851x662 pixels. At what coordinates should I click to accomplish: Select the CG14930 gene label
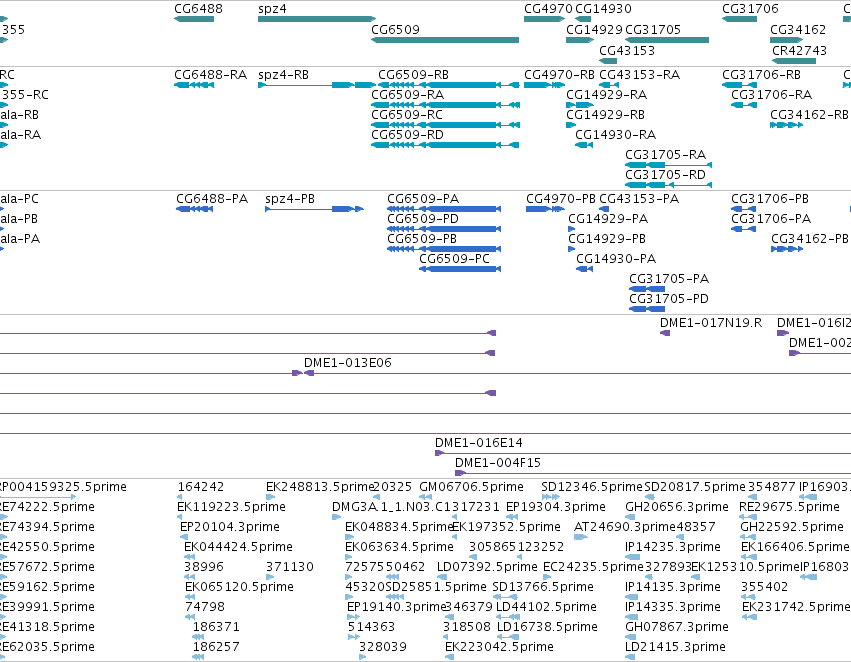(x=603, y=9)
